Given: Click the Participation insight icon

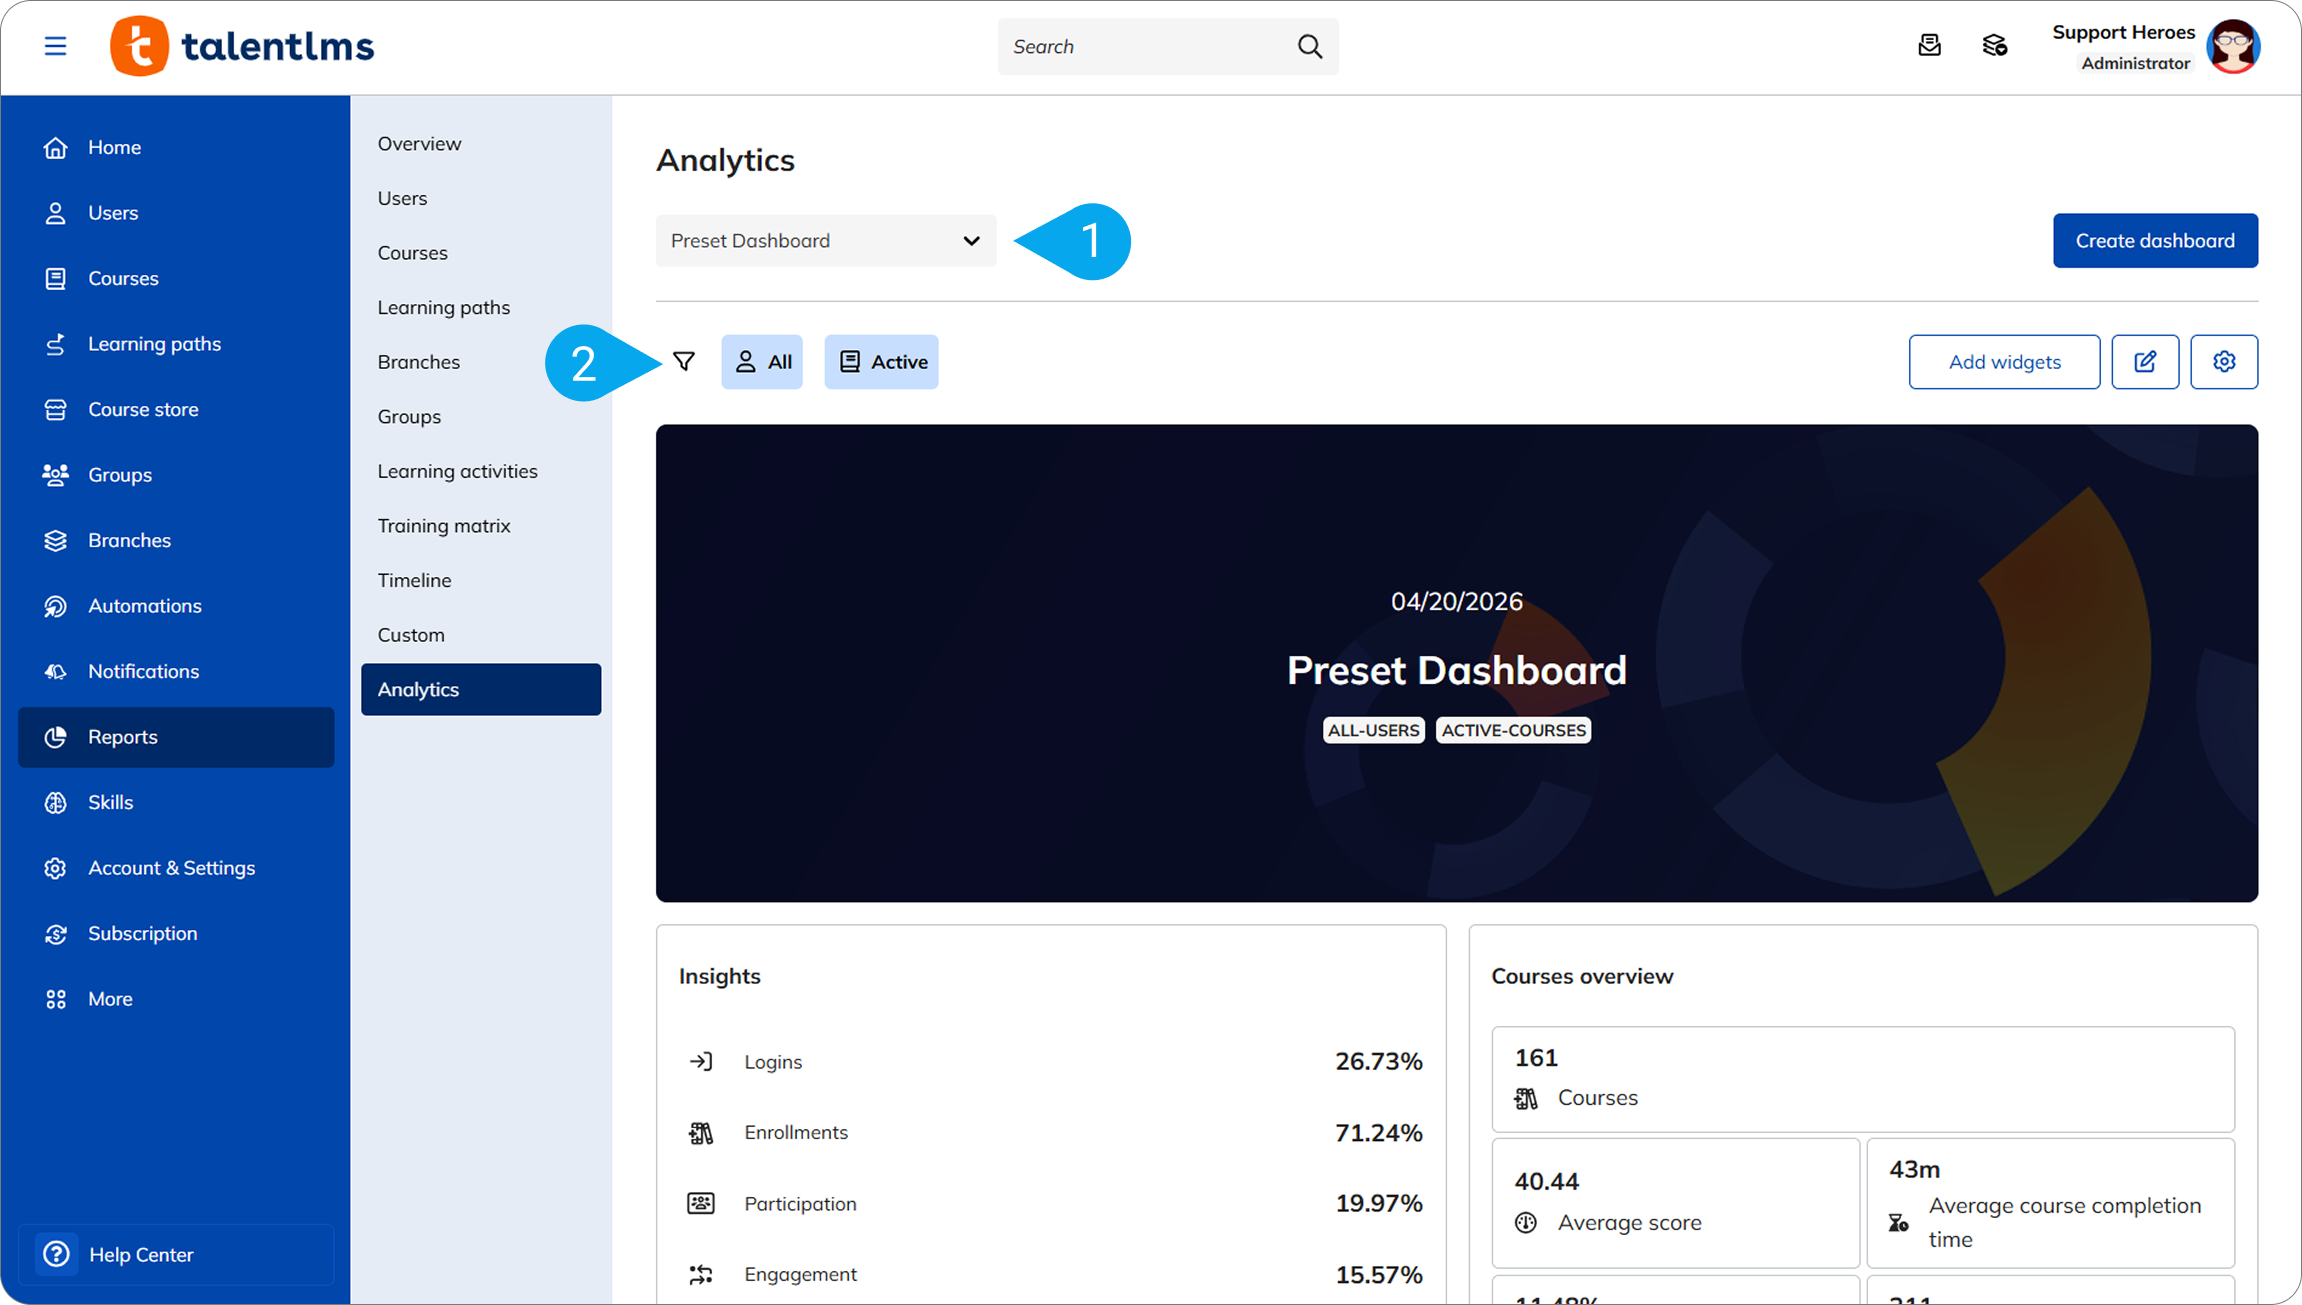Looking at the screenshot, I should 701,1203.
